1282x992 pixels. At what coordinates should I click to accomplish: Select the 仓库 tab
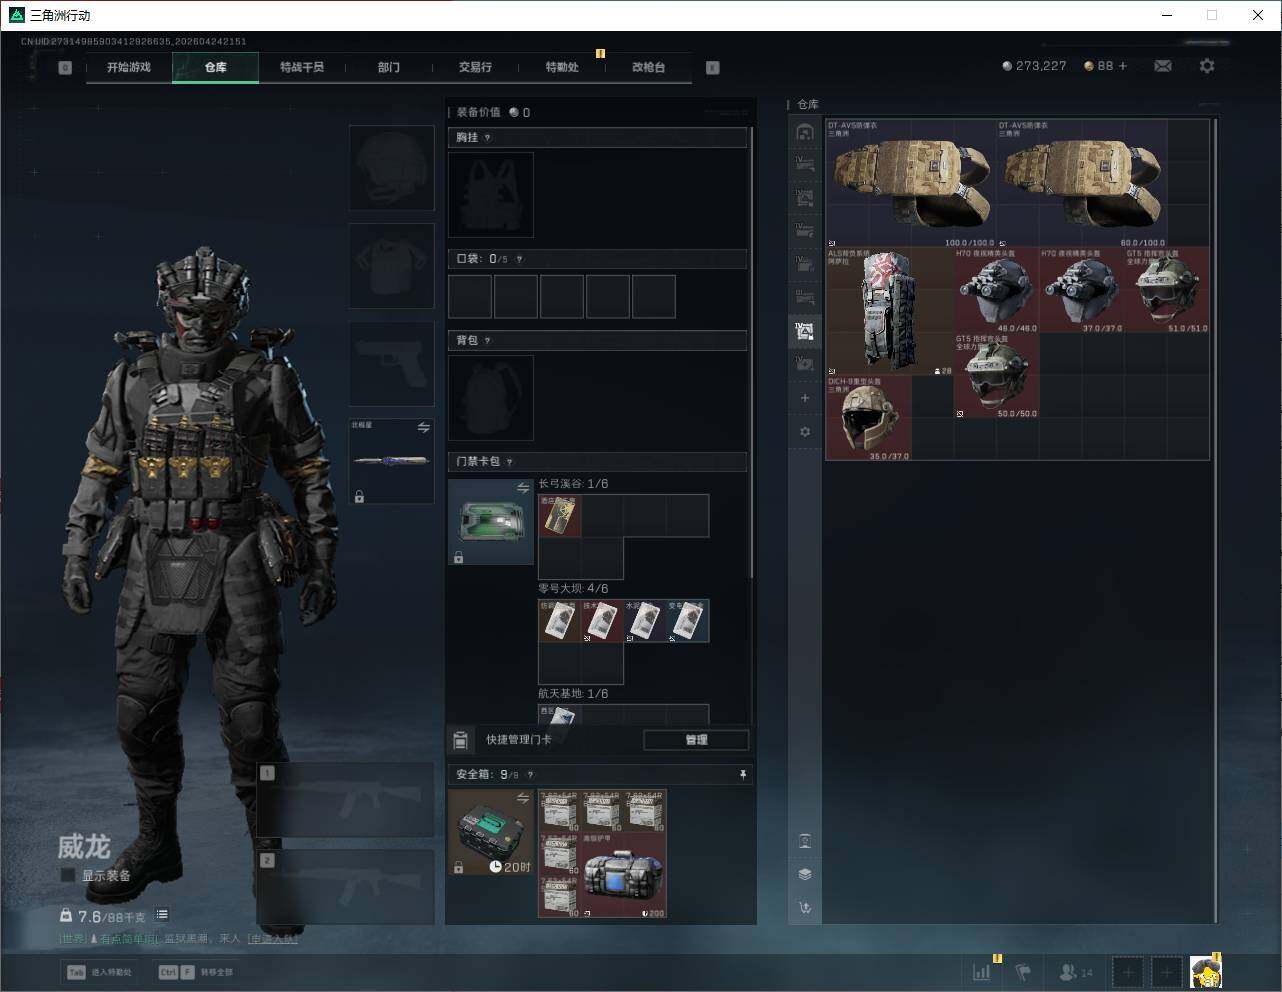[216, 67]
